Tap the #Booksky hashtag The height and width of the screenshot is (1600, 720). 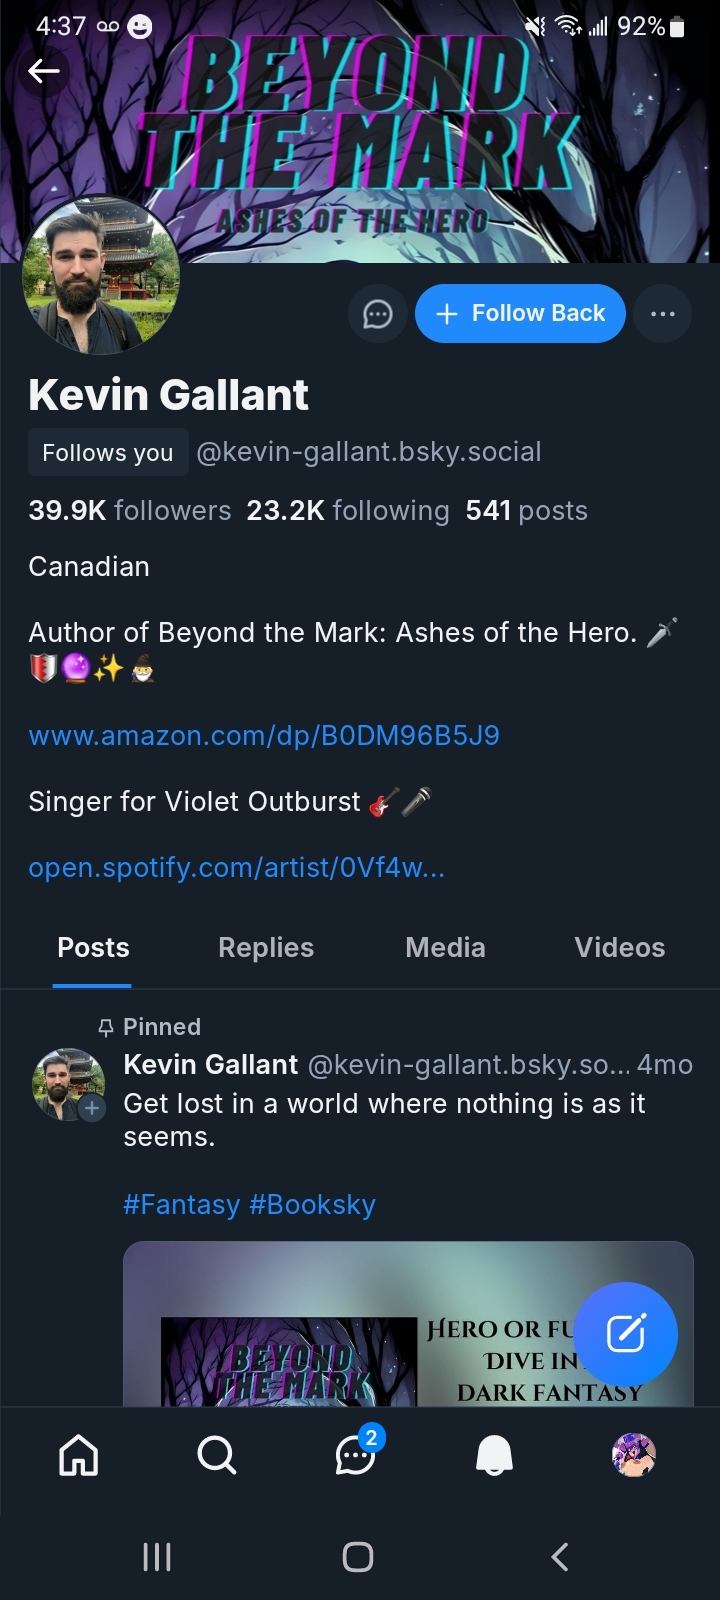(312, 1205)
